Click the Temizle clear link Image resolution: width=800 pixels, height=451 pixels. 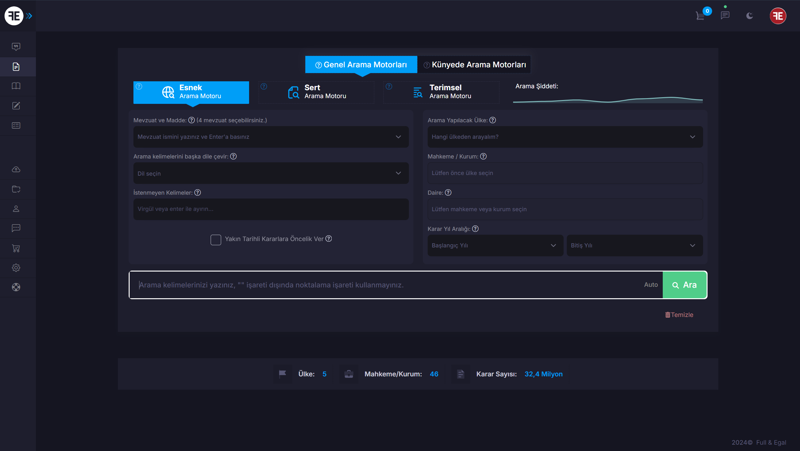(679, 315)
